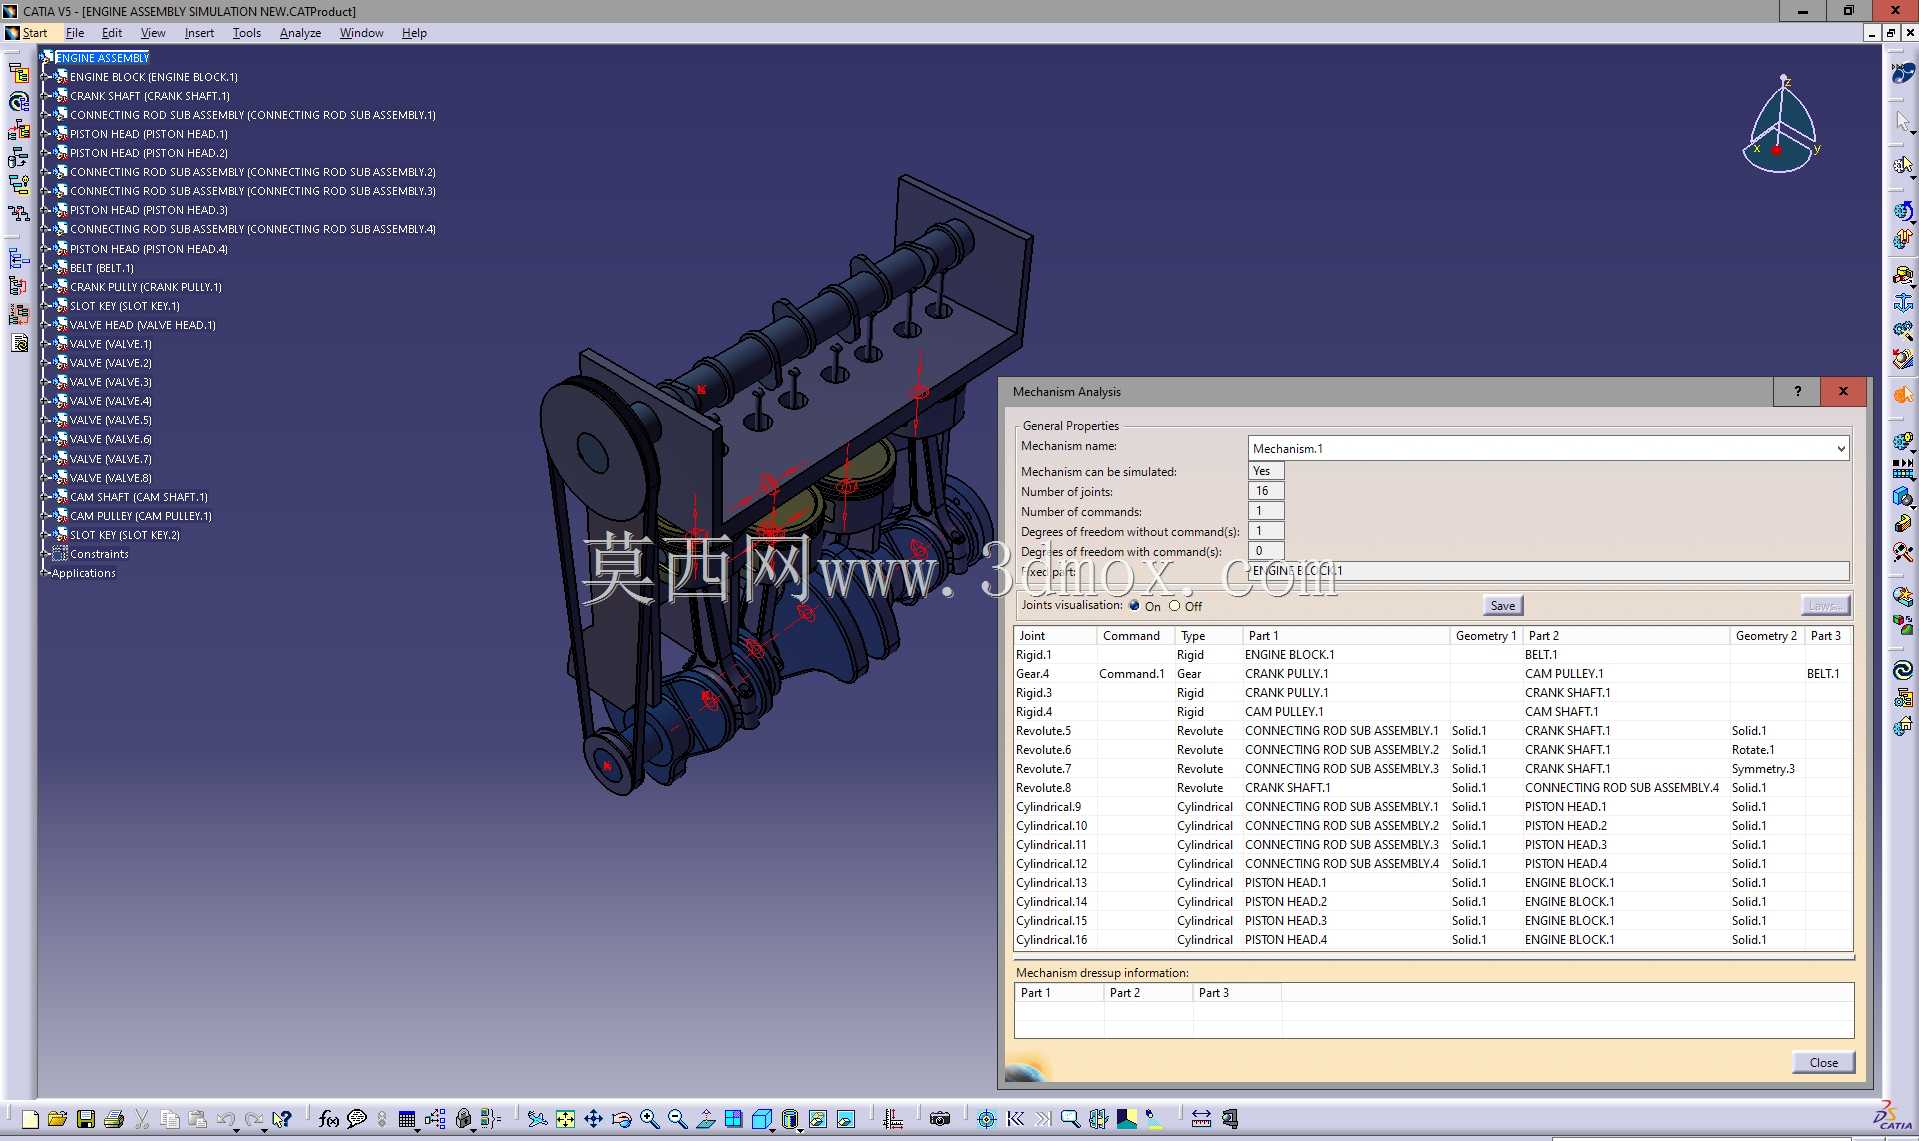1919x1141 pixels.
Task: Expand the Applications tree node
Action: coord(45,573)
